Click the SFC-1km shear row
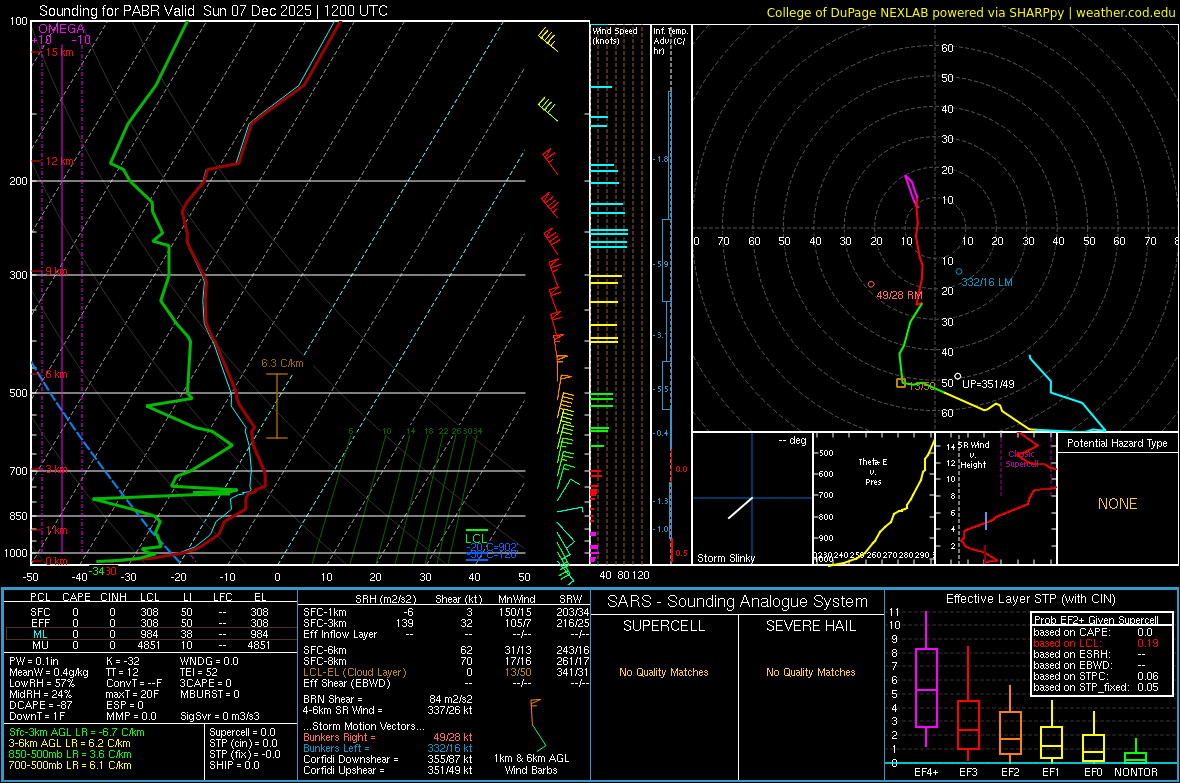 tap(446, 612)
